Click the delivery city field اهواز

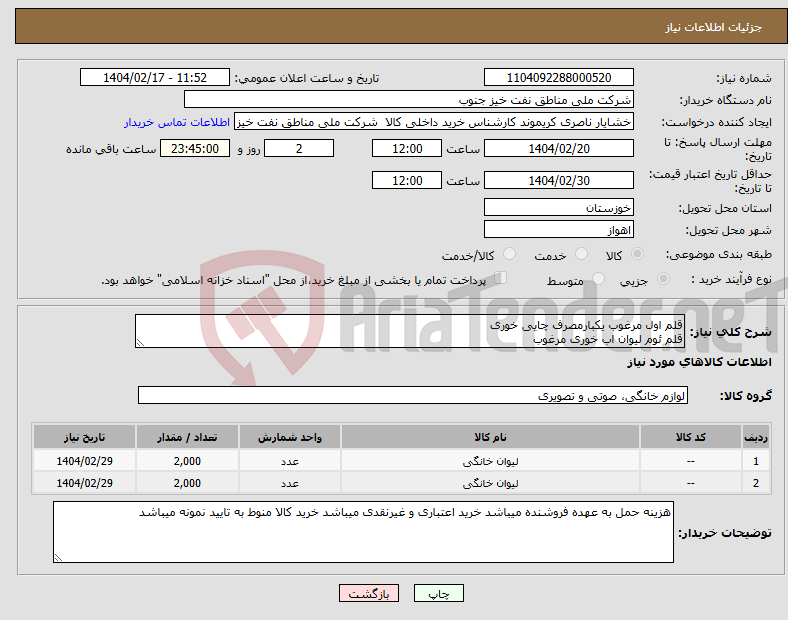[559, 229]
